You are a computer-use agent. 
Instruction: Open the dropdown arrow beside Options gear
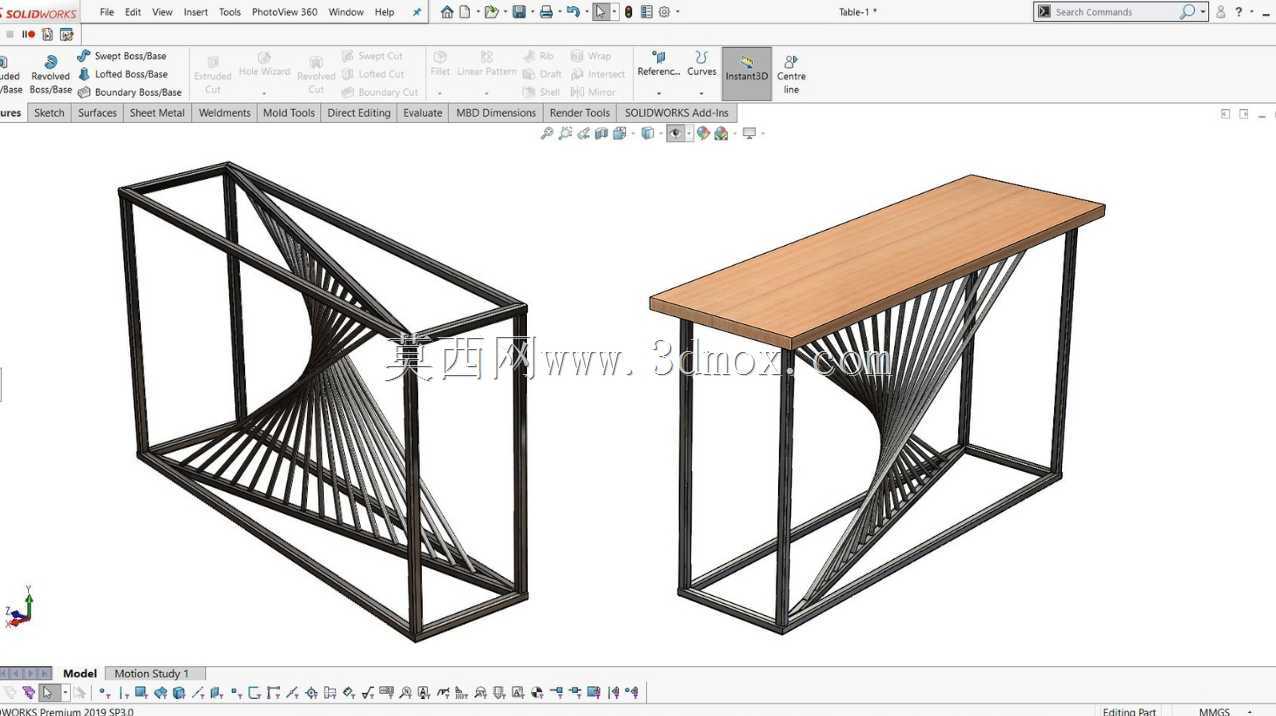point(677,12)
